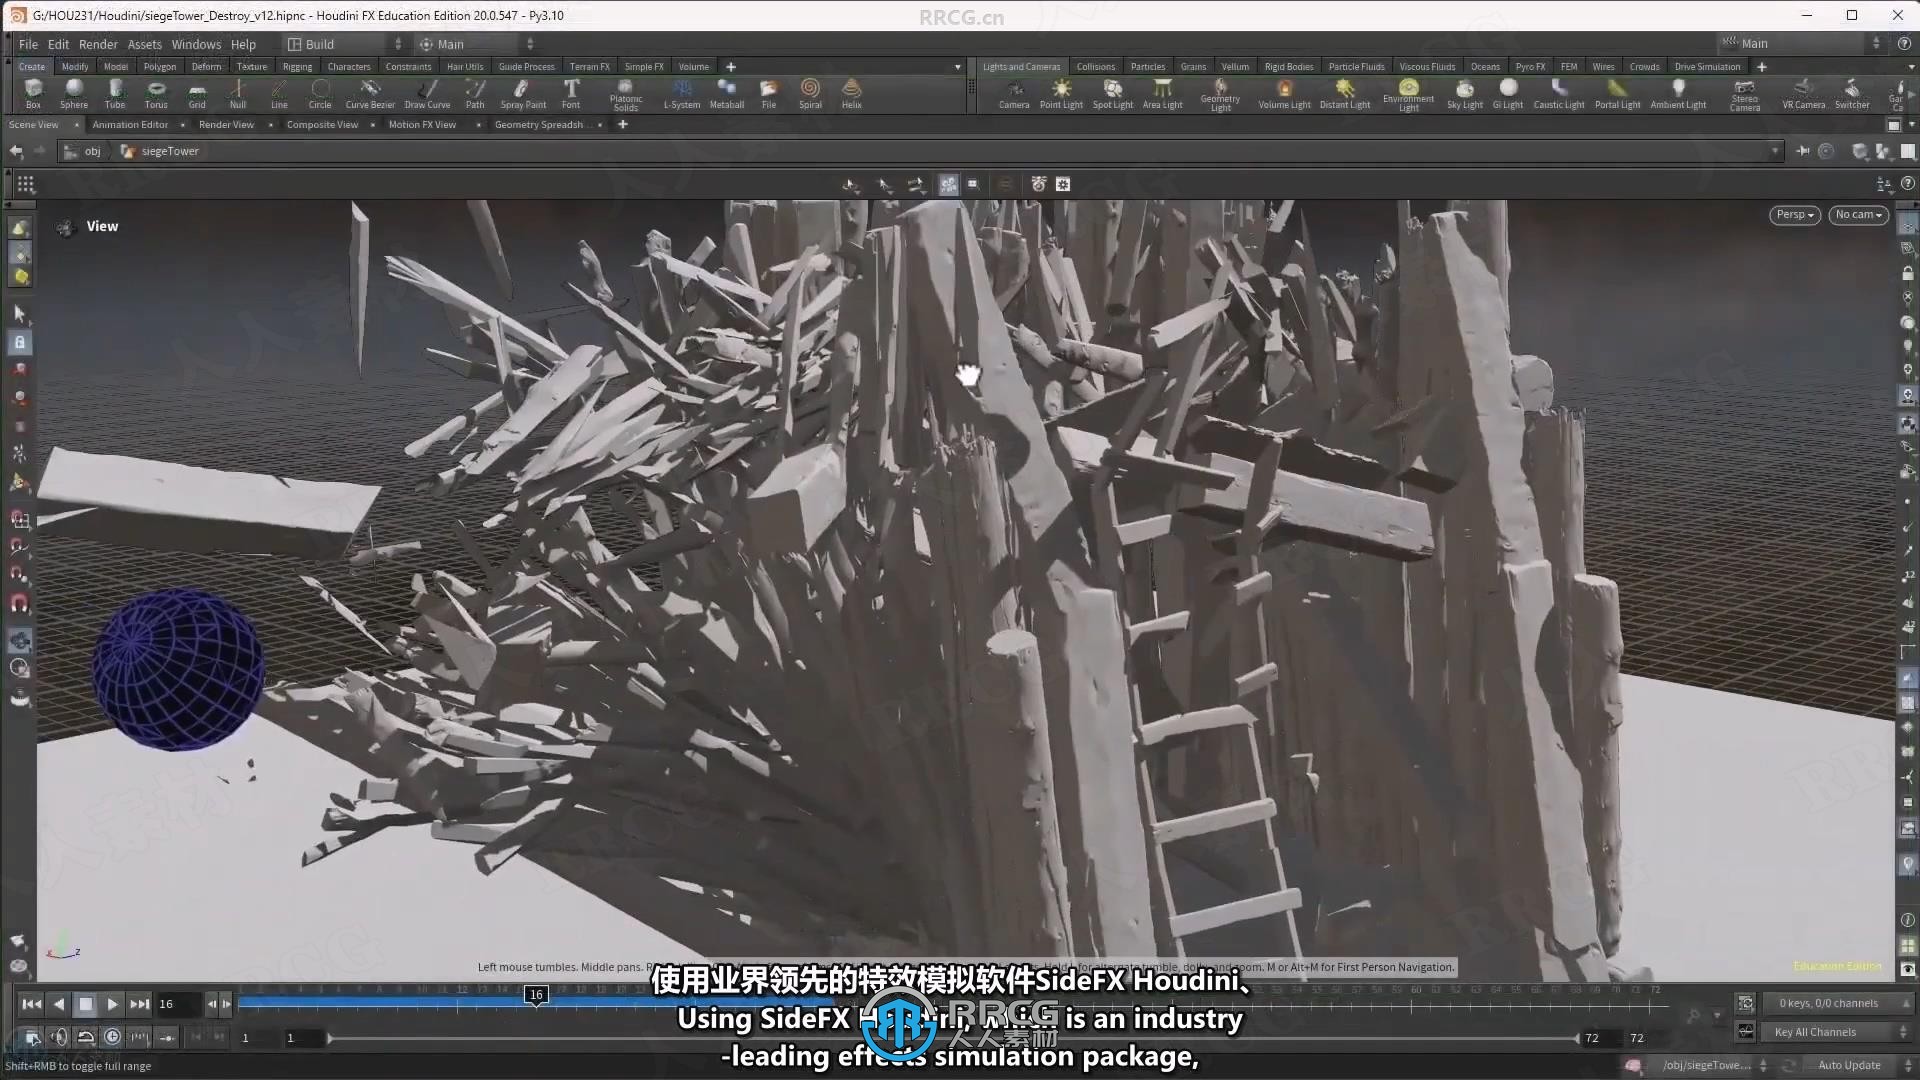Open the viewport help icon
Image resolution: width=1920 pixels, height=1080 pixels.
1908,184
